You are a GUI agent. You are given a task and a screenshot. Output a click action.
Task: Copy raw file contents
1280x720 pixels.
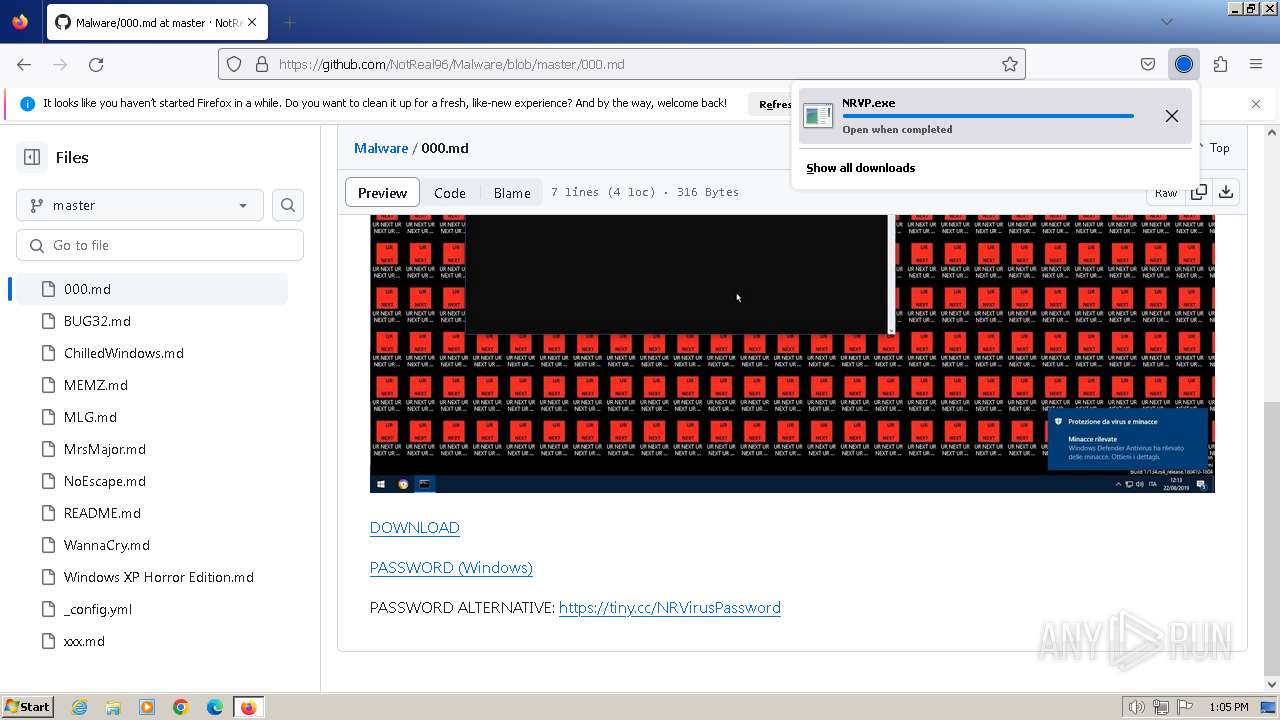point(1199,192)
